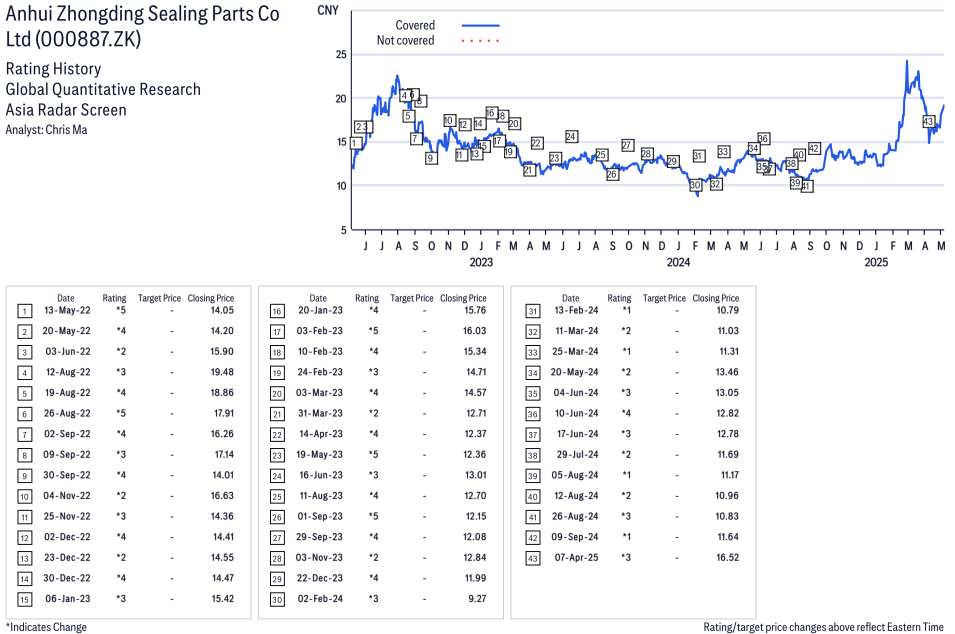
Task: Click the date cell 13-Feb-24
Action: pos(576,311)
